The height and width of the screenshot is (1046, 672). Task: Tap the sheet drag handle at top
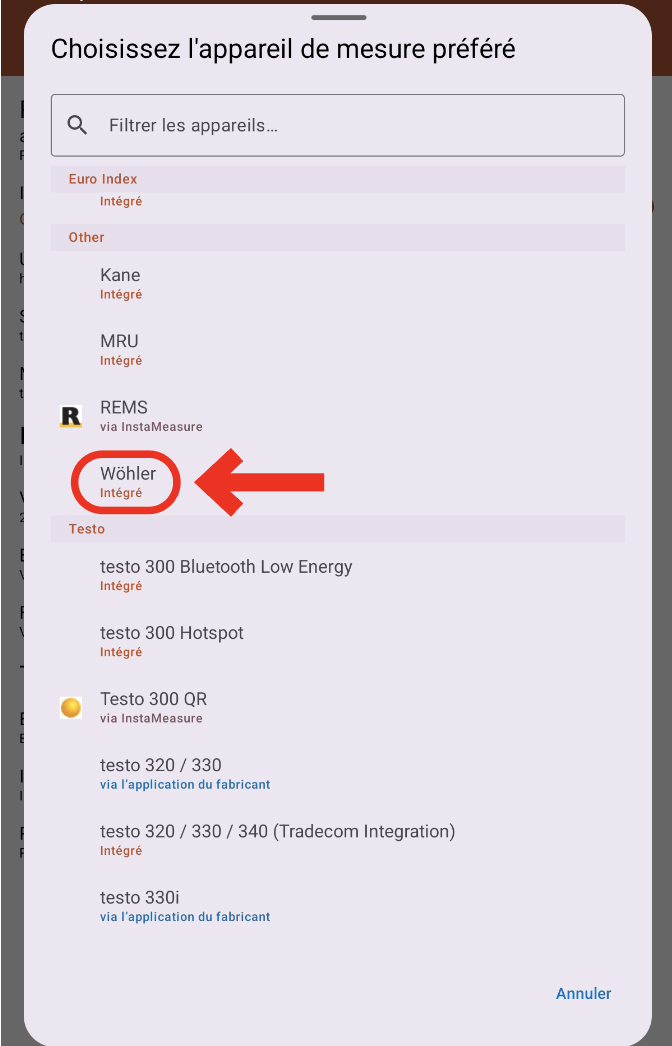click(338, 17)
